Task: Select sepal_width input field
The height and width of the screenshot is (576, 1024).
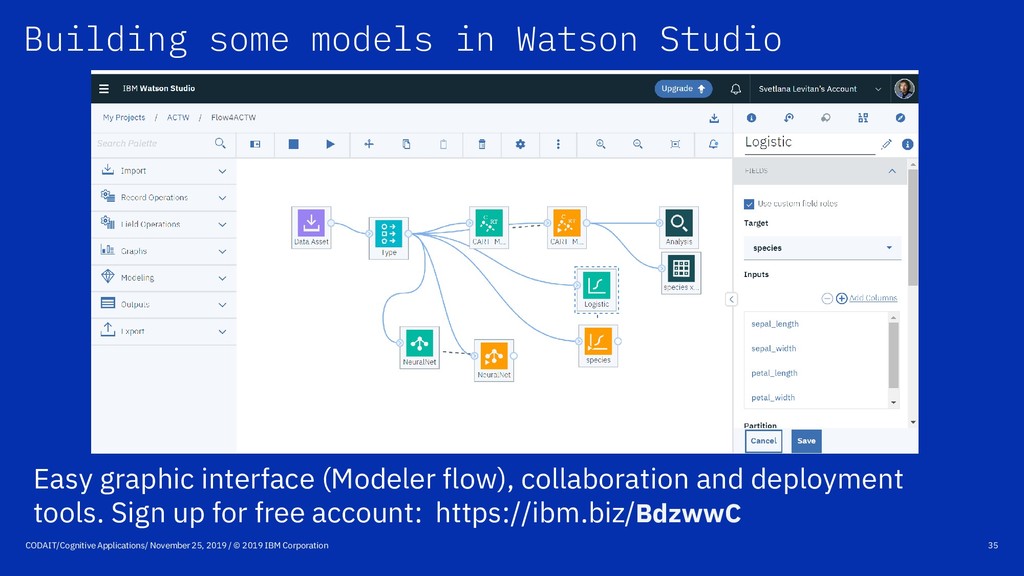Action: pyautogui.click(x=773, y=349)
